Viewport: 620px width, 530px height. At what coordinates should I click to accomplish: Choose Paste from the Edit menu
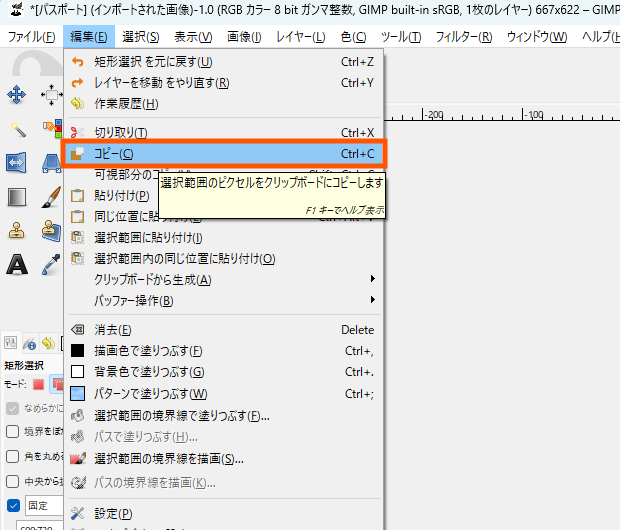(112, 195)
